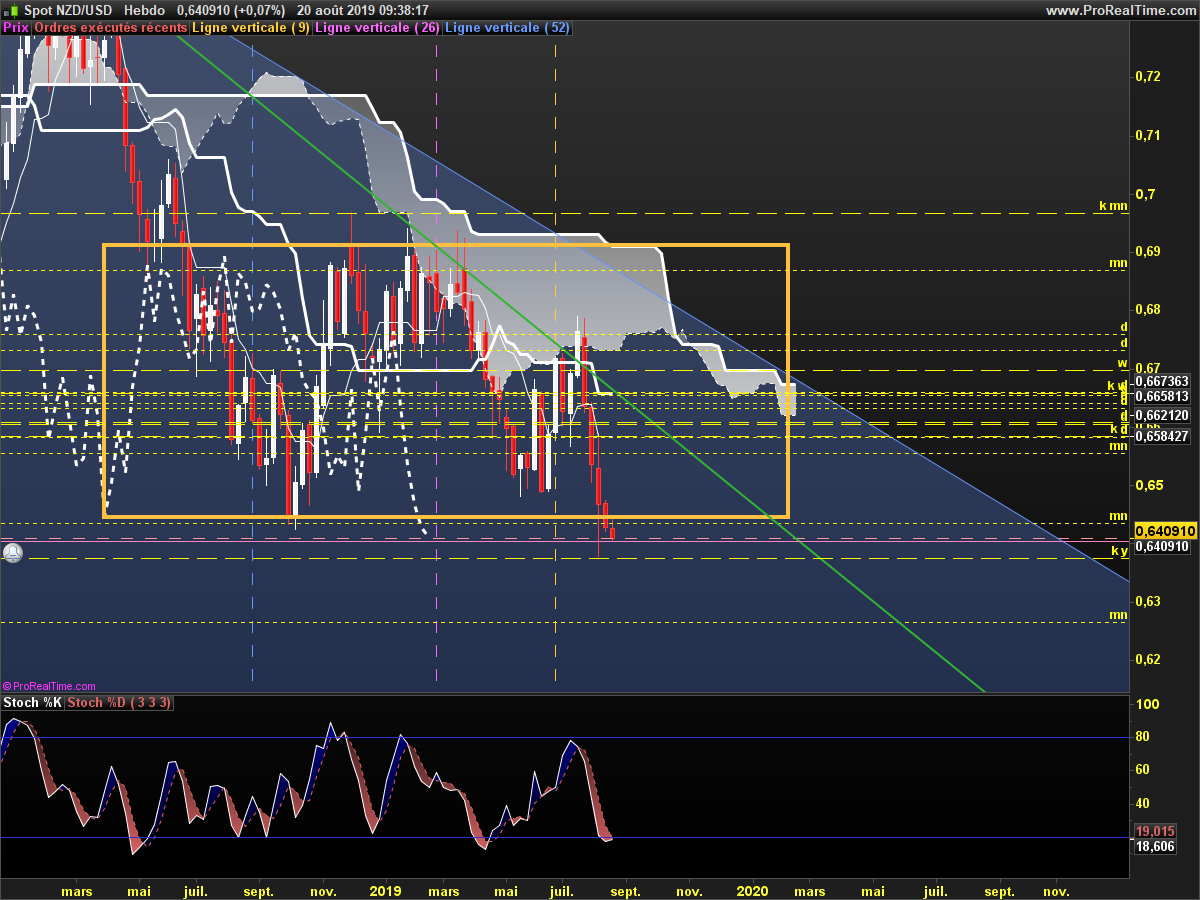Viewport: 1200px width, 900px height.
Task: Open the Stoch %D (3 3 3) label
Action: [x=119, y=703]
